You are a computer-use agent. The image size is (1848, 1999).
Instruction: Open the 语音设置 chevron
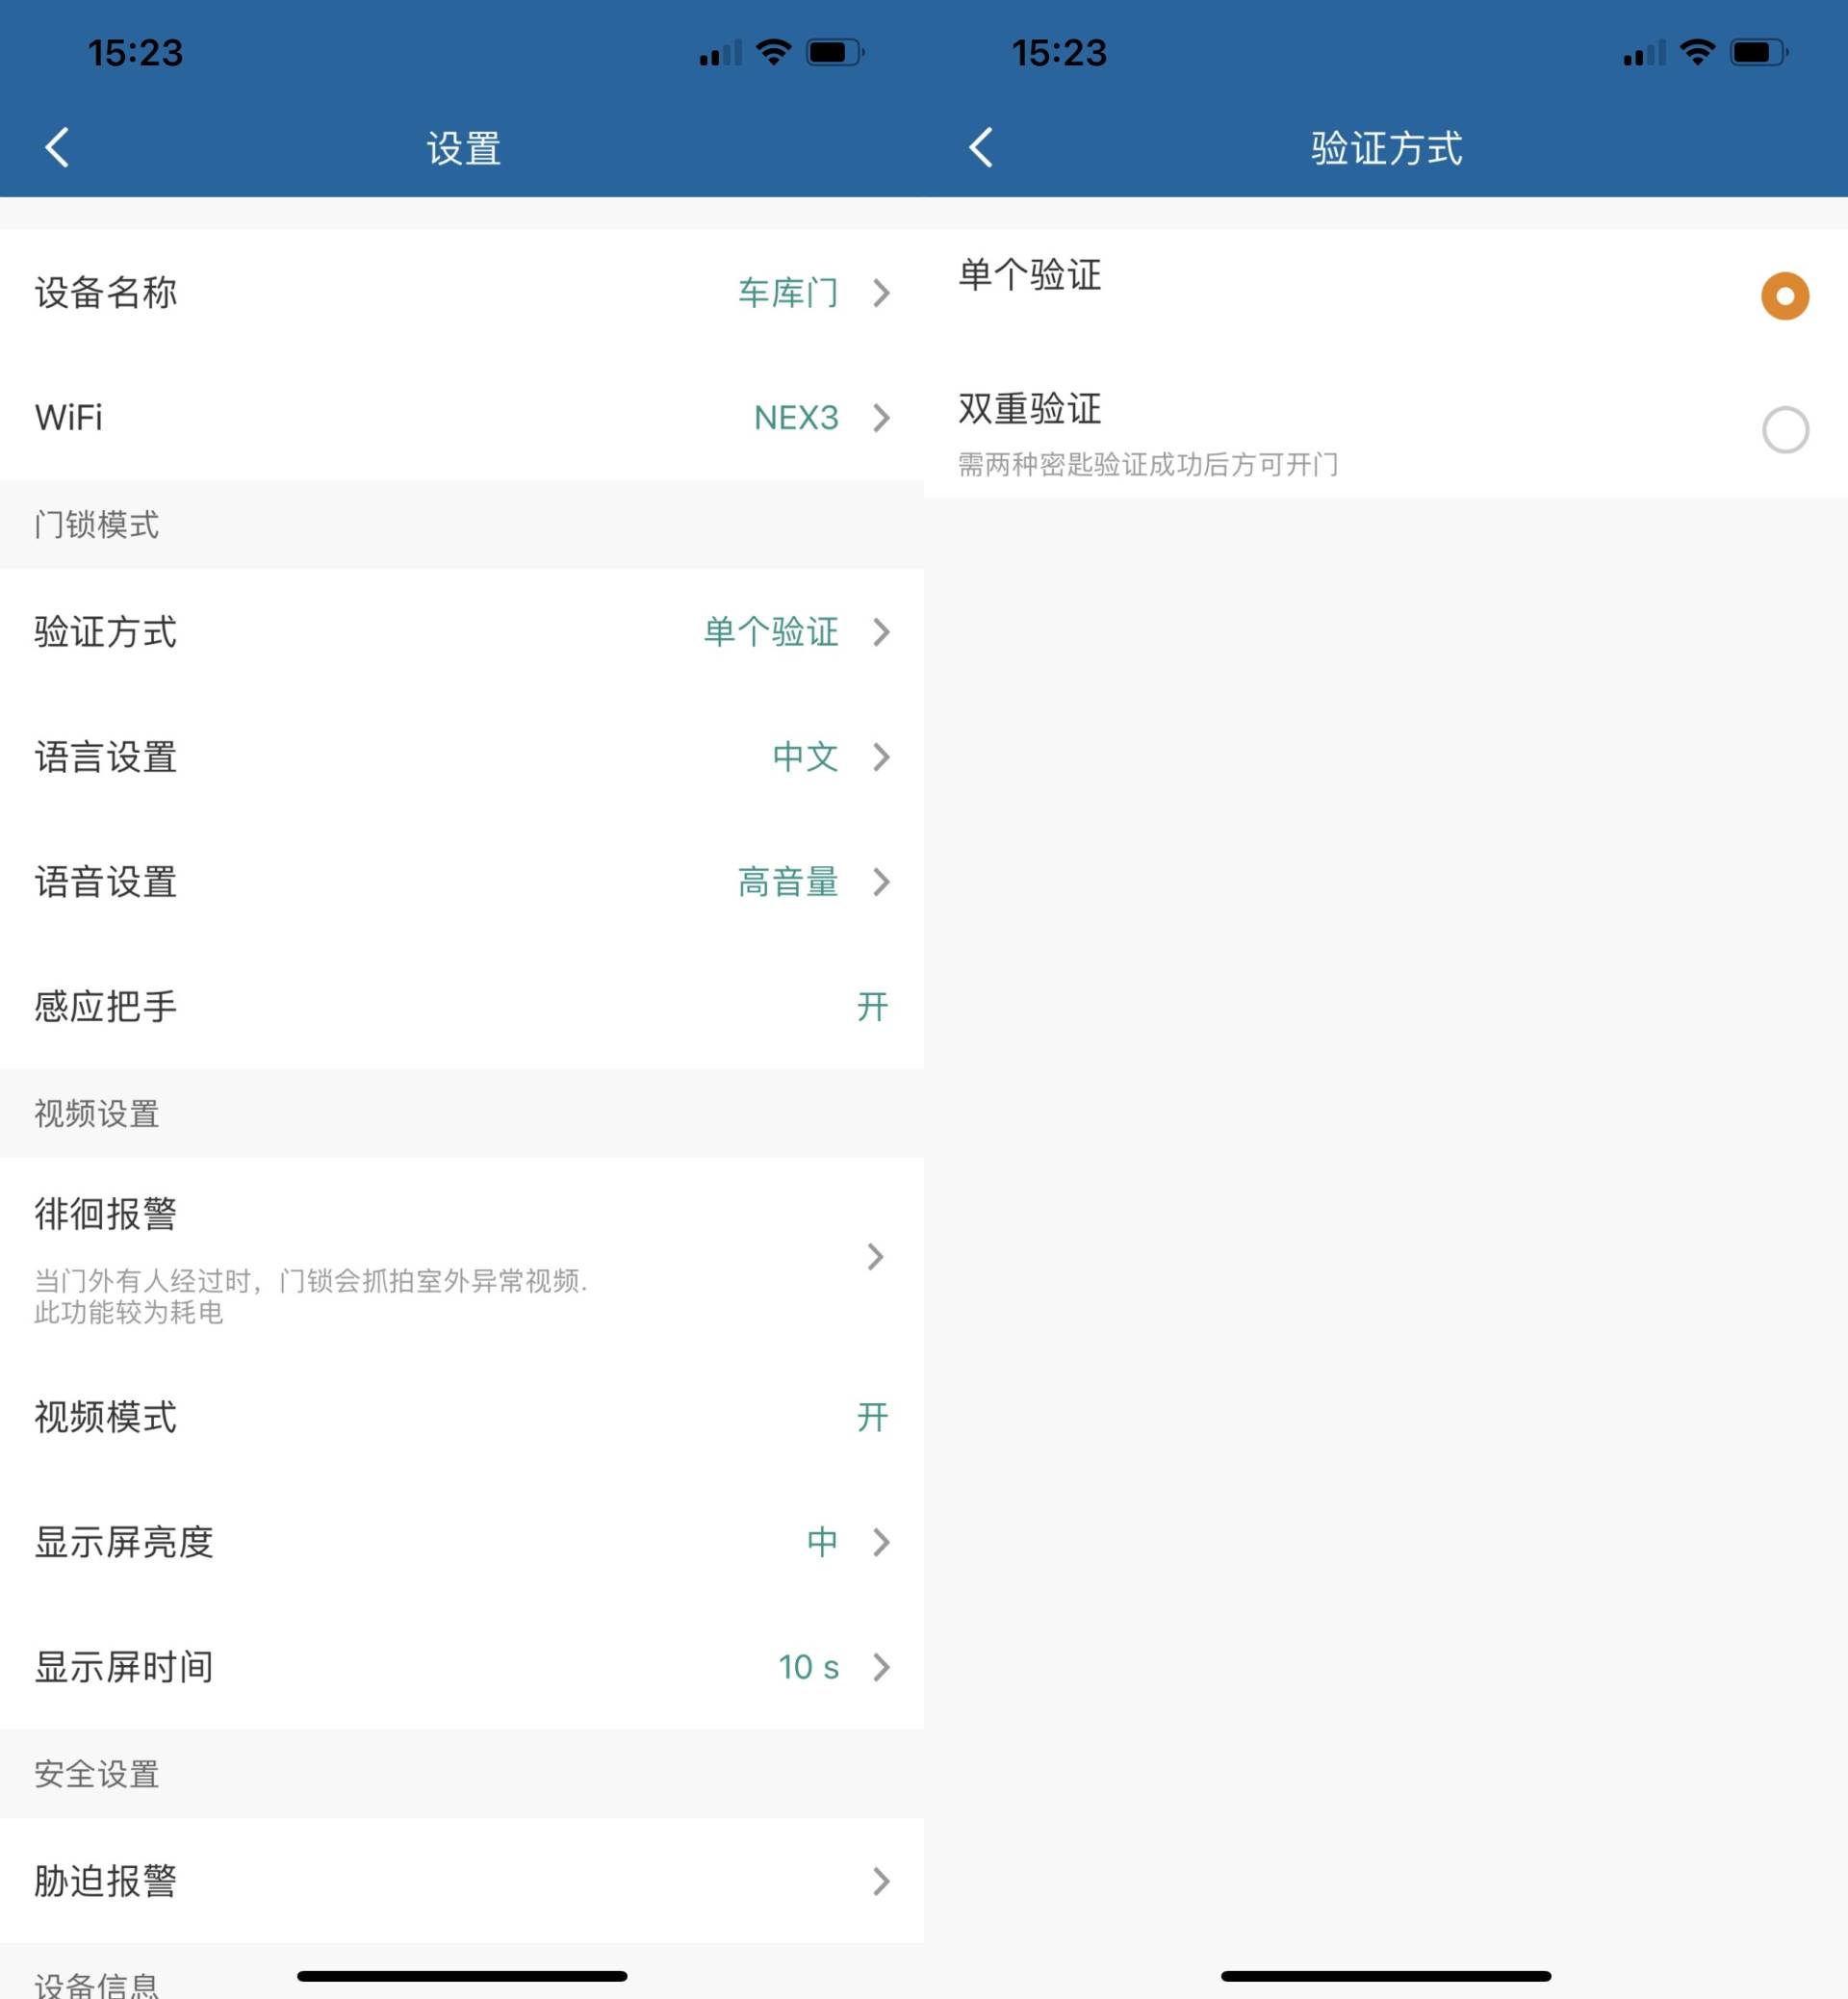click(x=880, y=882)
